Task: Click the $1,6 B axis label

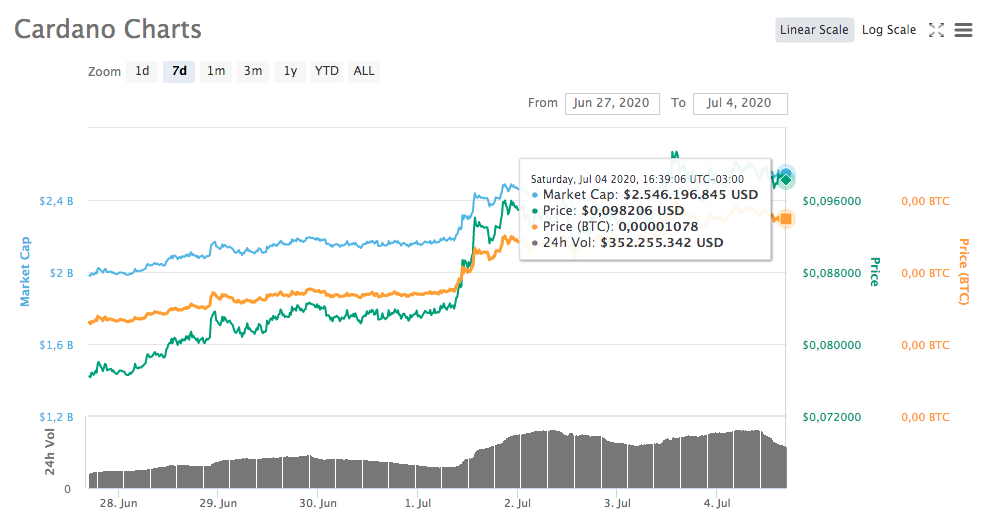Action: (x=56, y=345)
